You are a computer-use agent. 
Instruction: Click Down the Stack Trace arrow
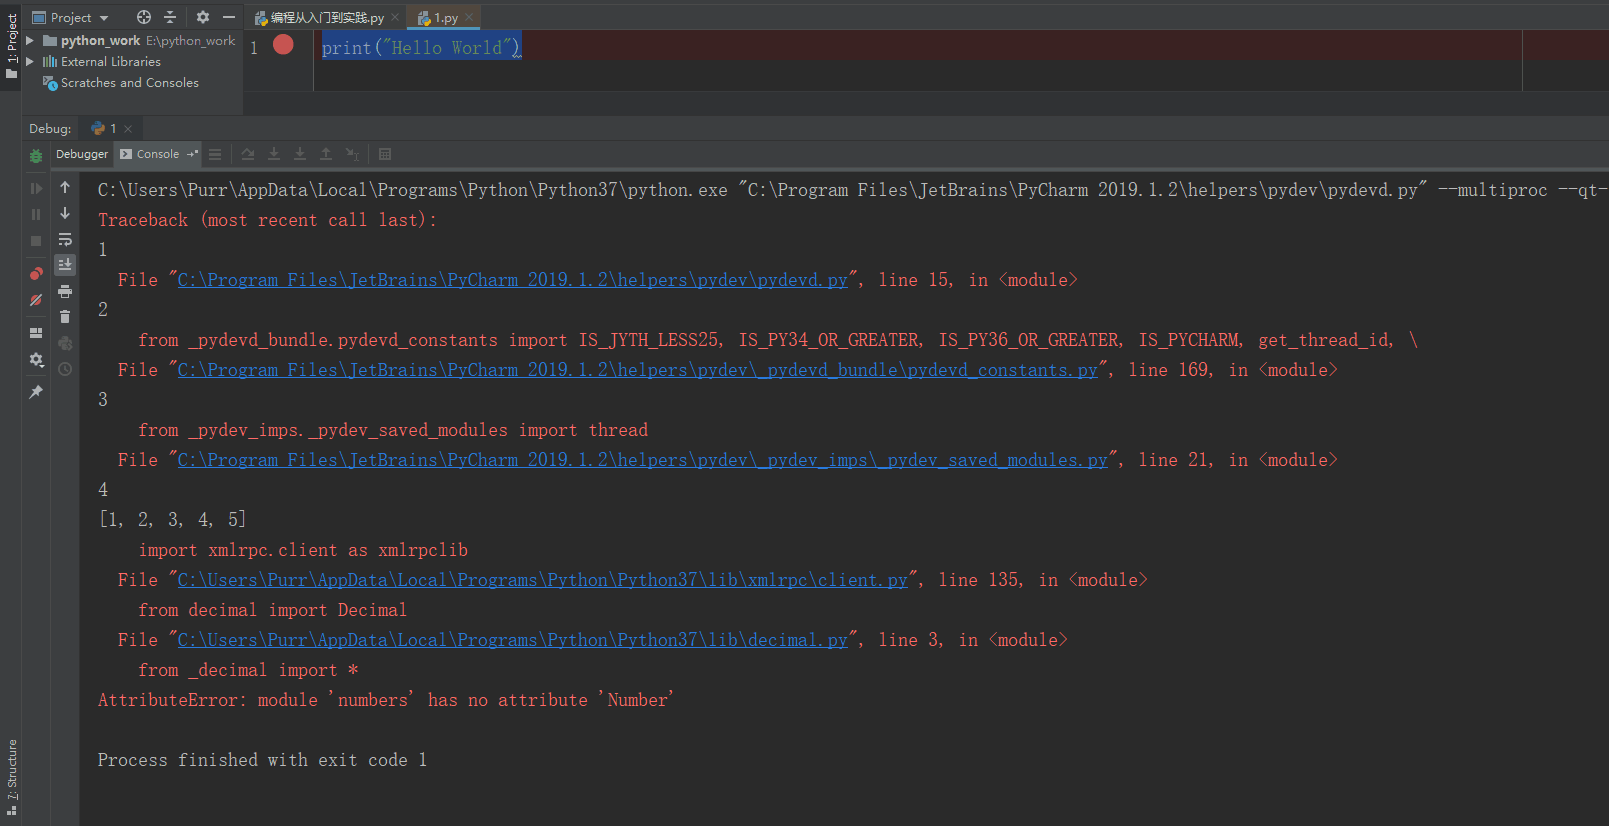click(x=65, y=213)
